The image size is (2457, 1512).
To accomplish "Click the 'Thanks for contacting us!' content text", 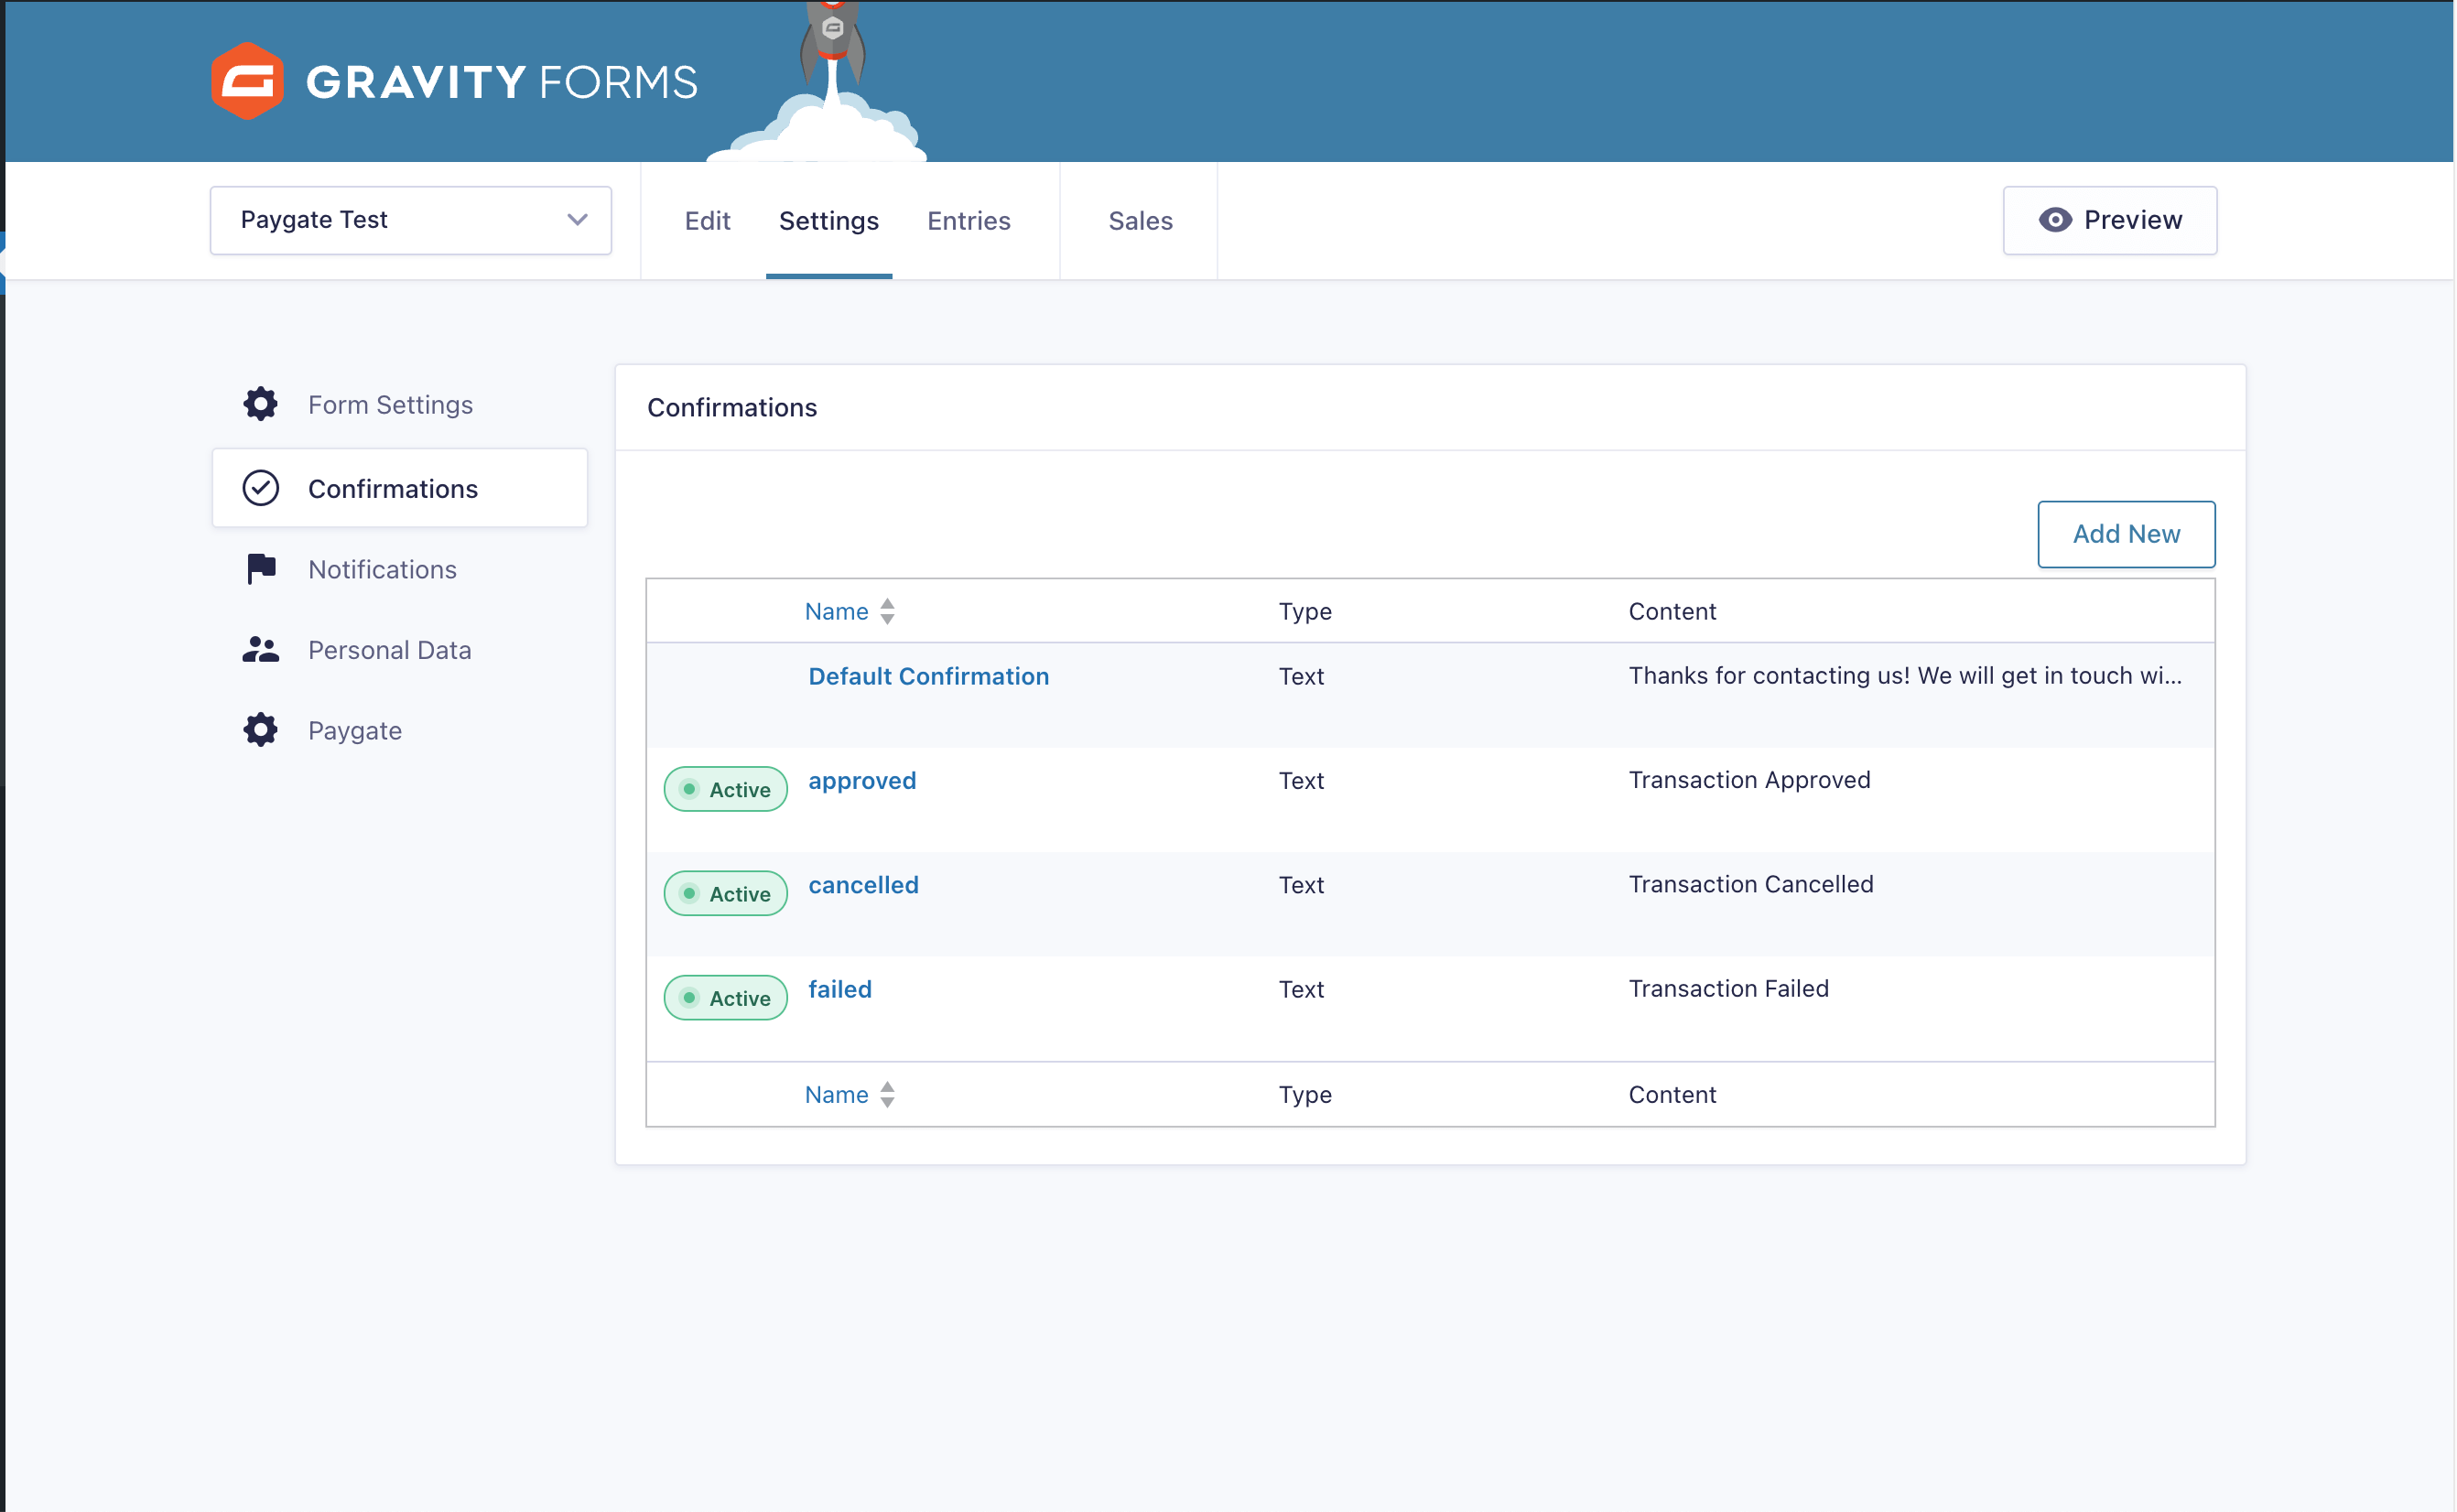I will point(1905,675).
